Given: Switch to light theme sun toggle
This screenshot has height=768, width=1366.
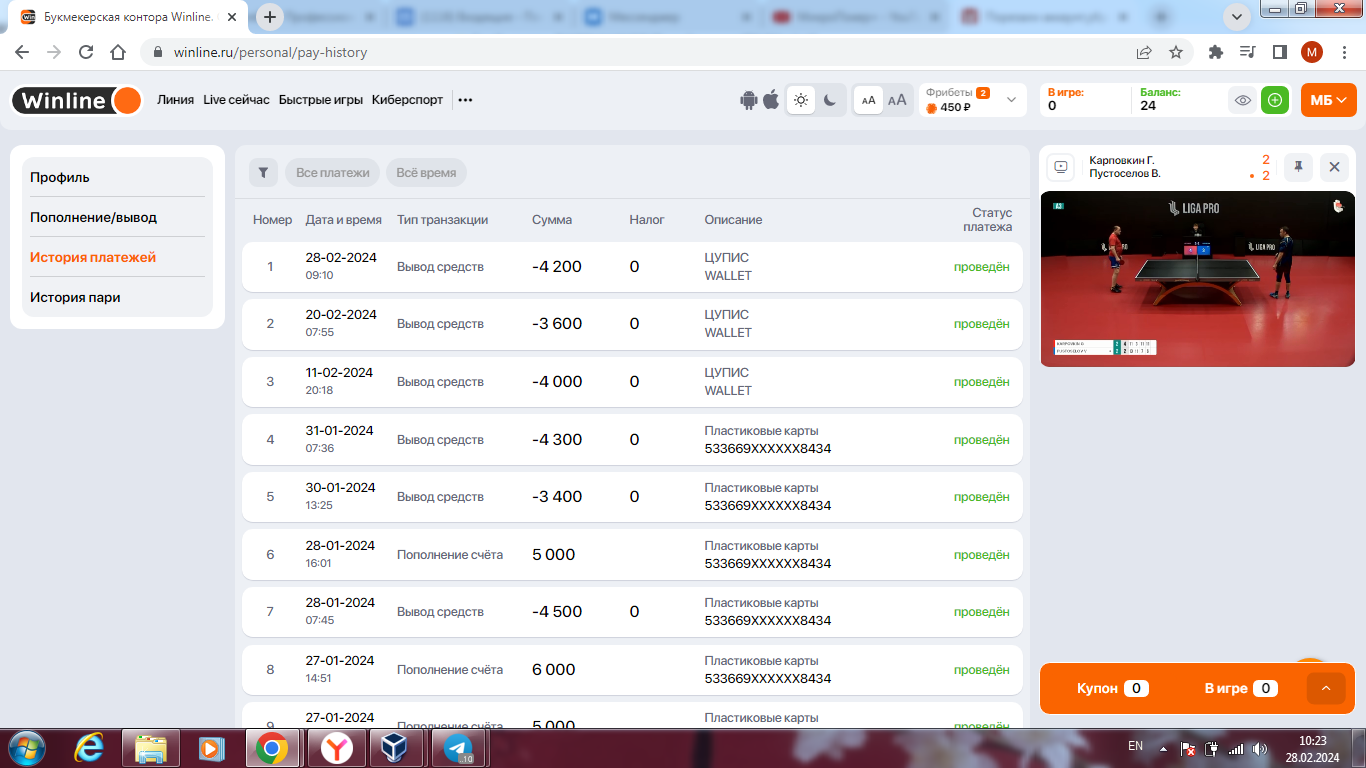Looking at the screenshot, I should [x=801, y=100].
